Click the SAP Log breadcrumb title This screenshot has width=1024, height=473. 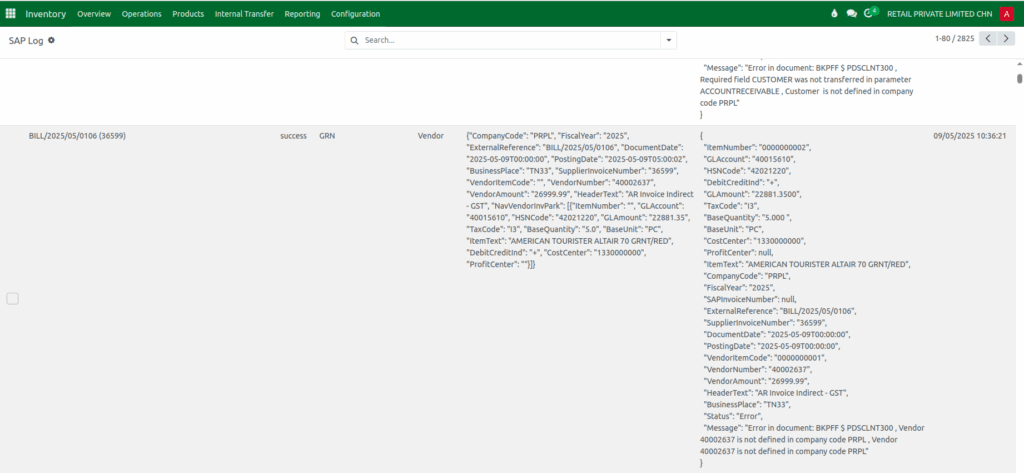pos(26,40)
